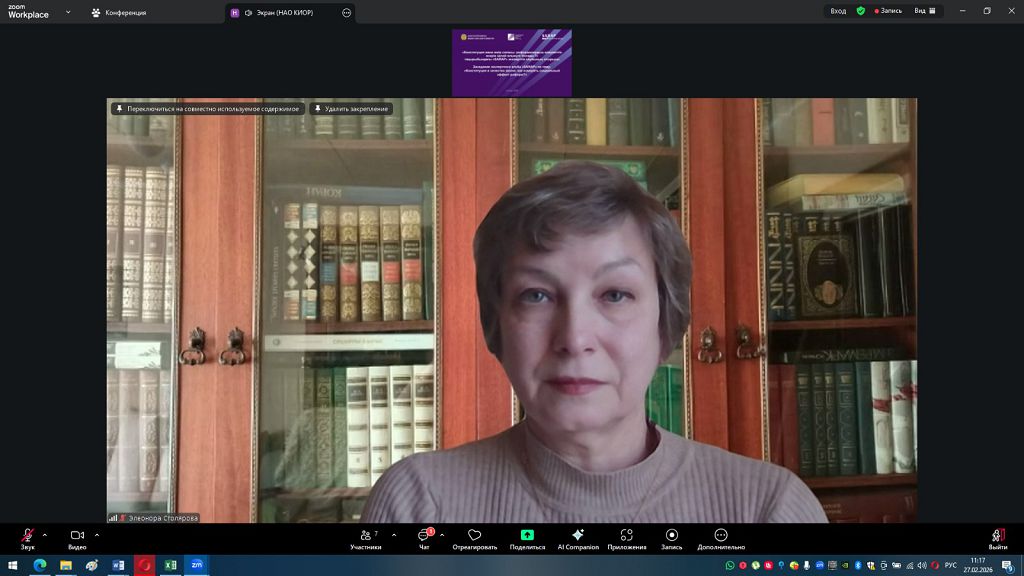Click the Отреагировать heart icon
The height and width of the screenshot is (576, 1024).
[x=474, y=537]
